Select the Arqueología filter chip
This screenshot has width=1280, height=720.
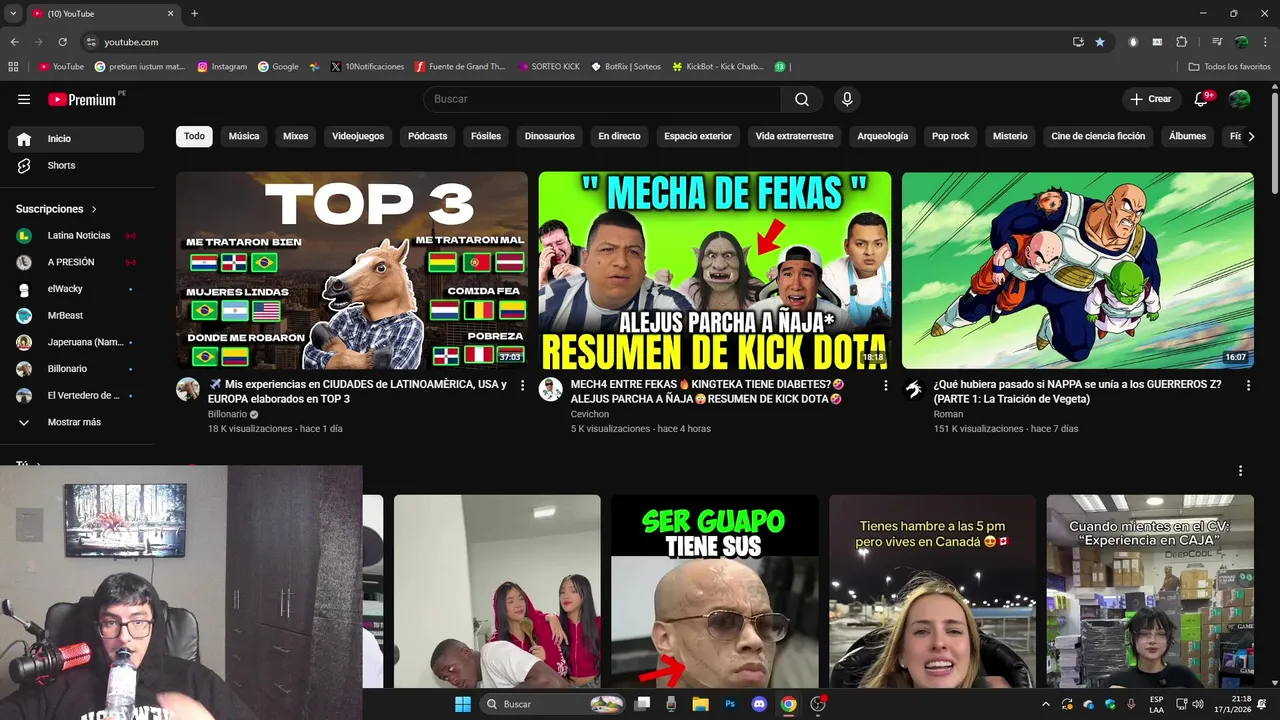[883, 136]
